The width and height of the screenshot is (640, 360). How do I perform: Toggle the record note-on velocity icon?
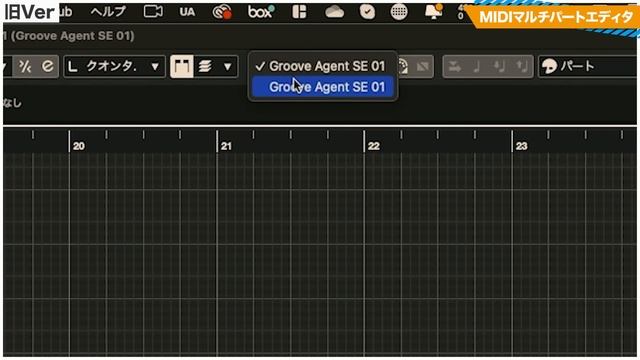tap(499, 67)
